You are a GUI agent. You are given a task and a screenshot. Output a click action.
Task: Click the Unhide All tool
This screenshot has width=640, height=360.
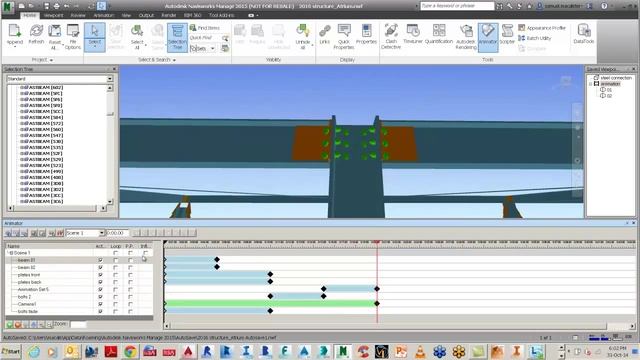point(302,37)
